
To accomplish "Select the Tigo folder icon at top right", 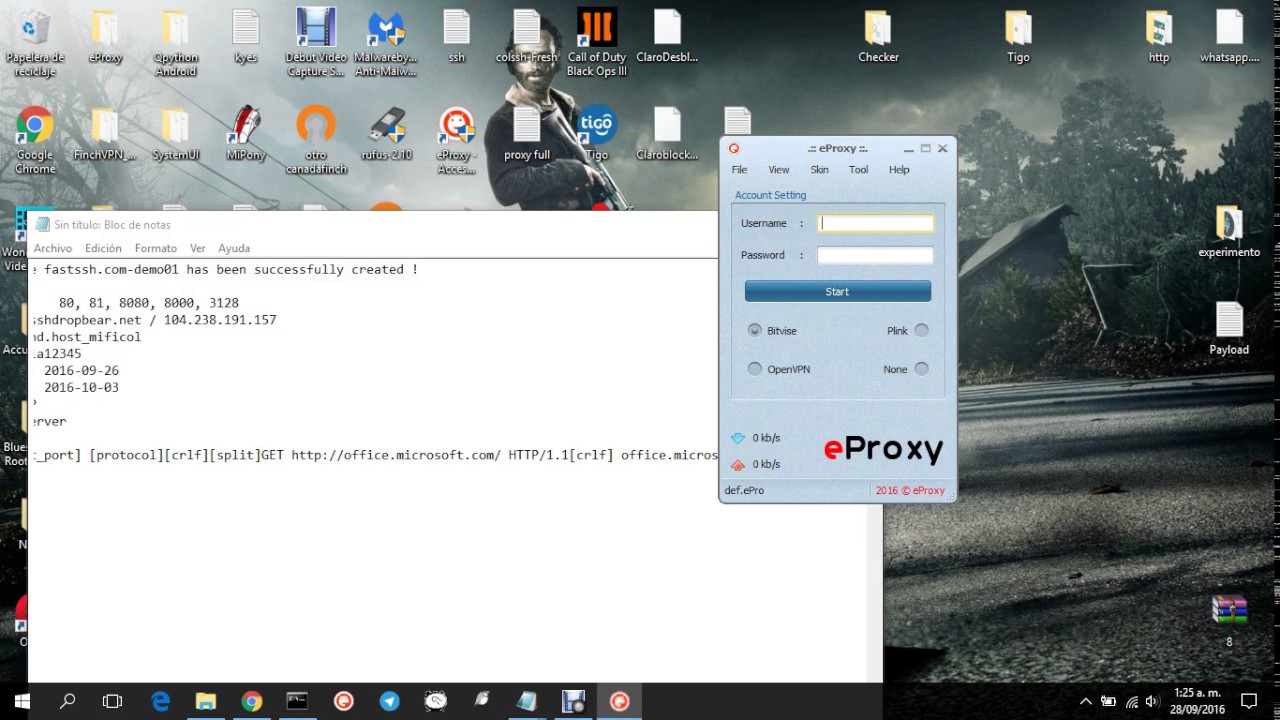I will [1018, 38].
